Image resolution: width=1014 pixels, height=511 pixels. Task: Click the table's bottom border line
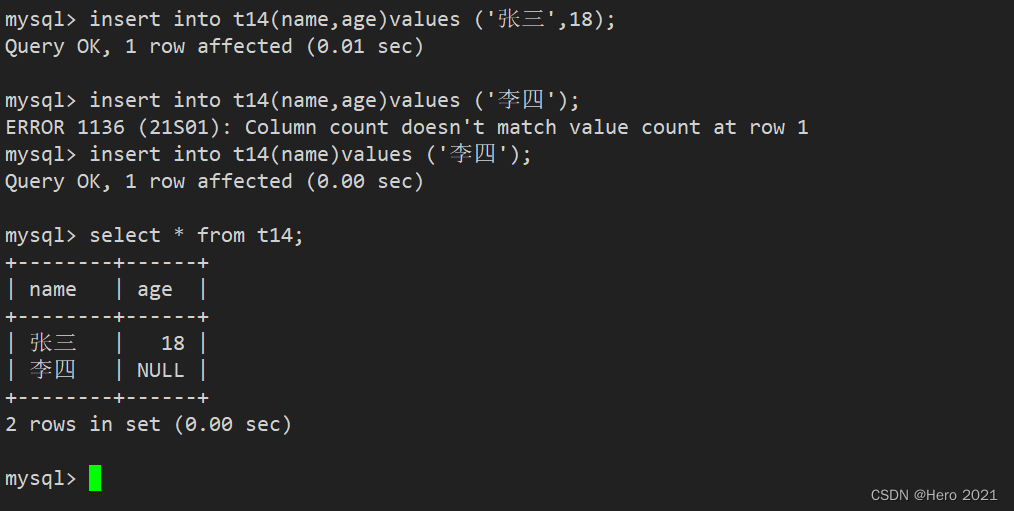[x=107, y=398]
